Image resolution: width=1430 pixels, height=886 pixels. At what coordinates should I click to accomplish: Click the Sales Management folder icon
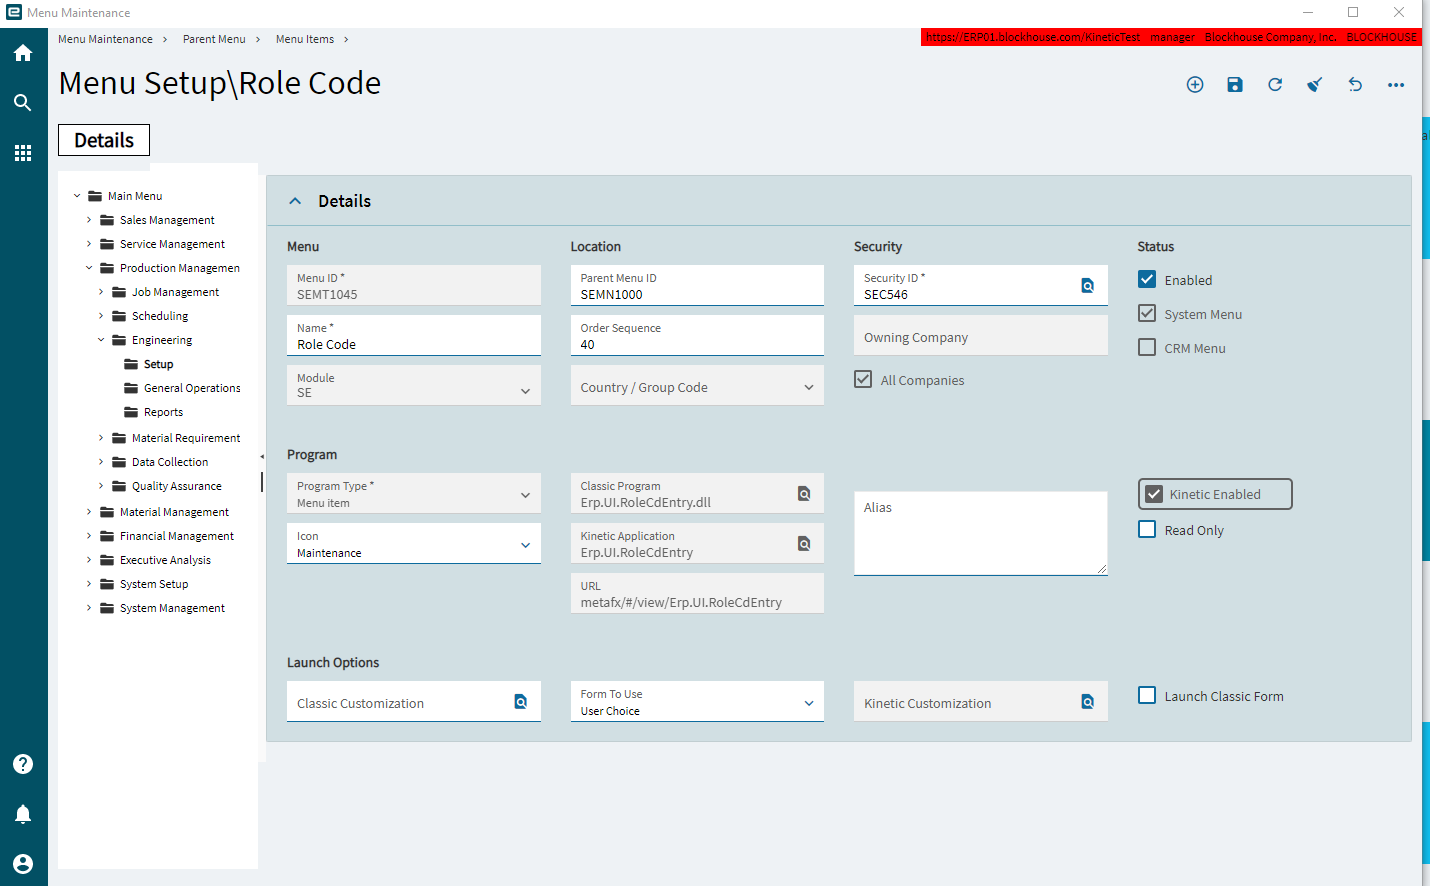pyautogui.click(x=107, y=220)
